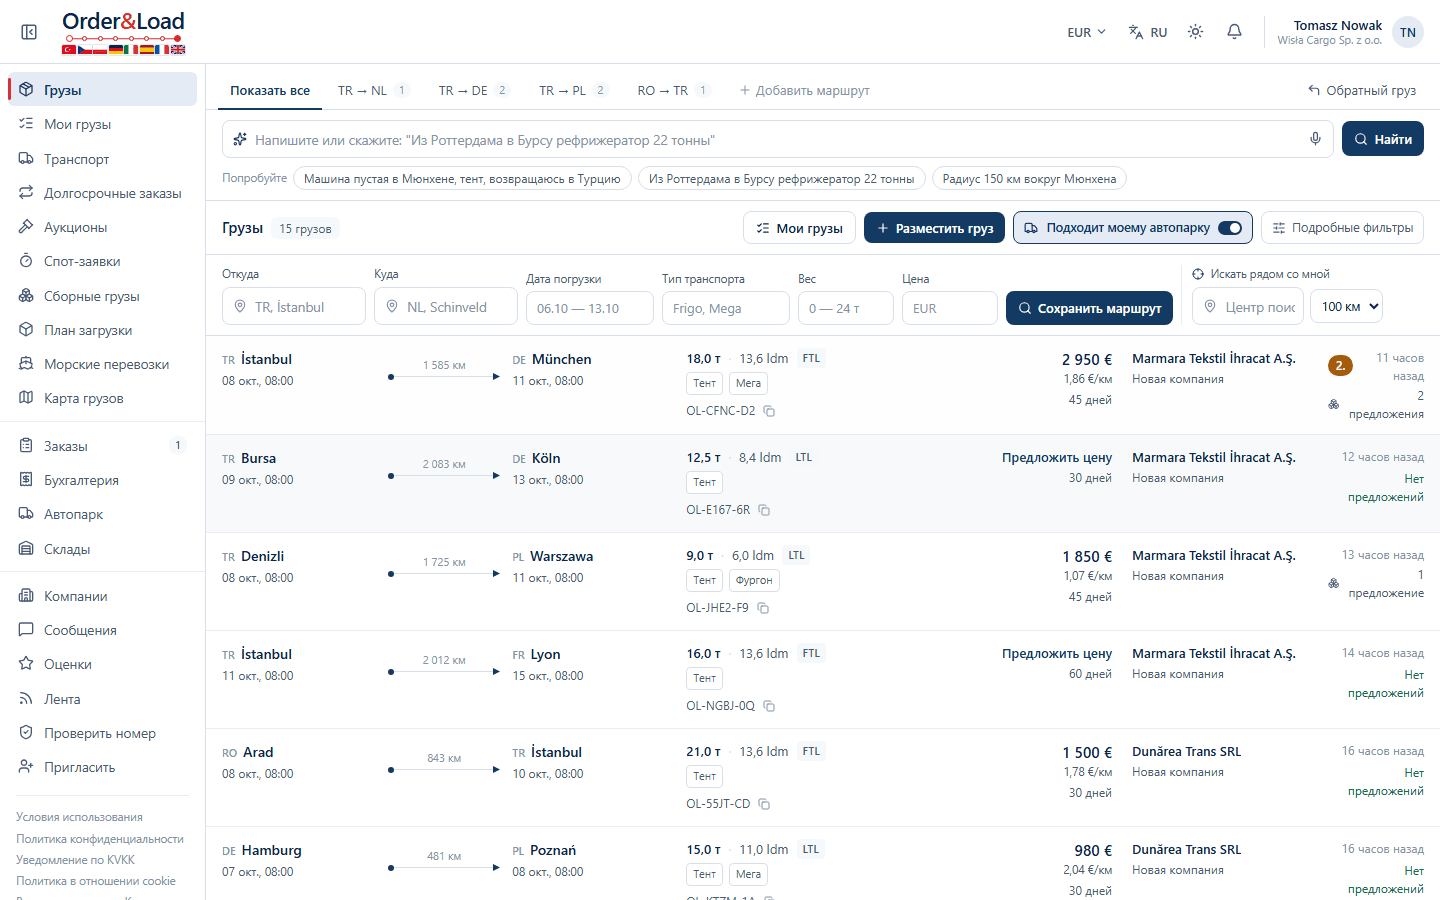The width and height of the screenshot is (1440, 900).
Task: Open Заказы in the sidebar
Action: click(102, 446)
